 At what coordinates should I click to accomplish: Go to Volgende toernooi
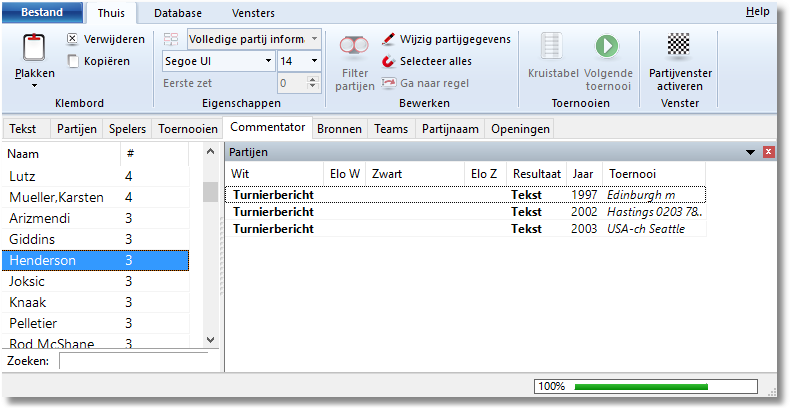607,48
